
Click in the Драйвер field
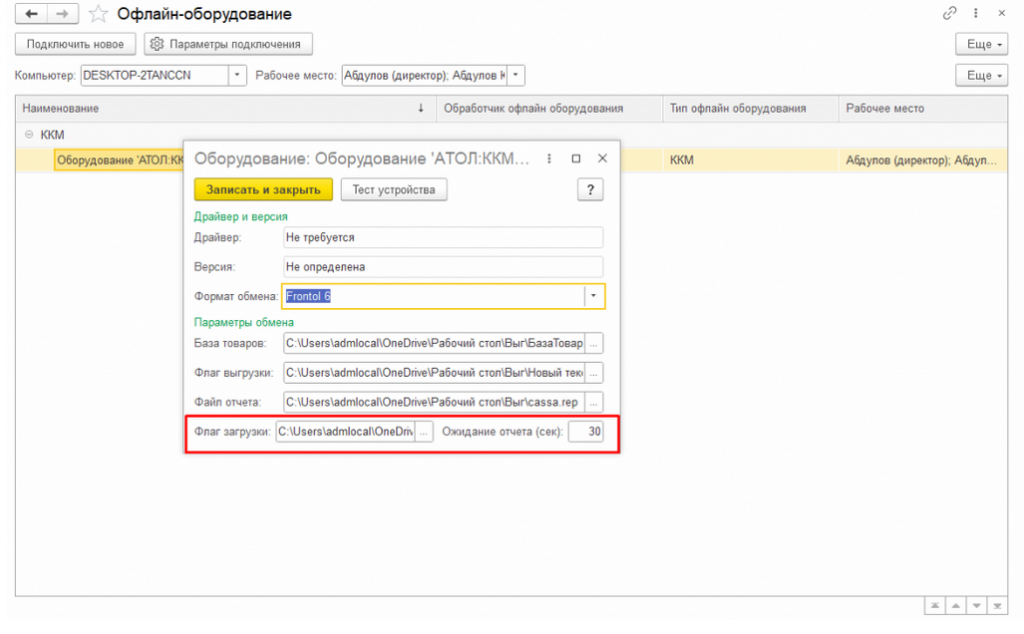[443, 238]
